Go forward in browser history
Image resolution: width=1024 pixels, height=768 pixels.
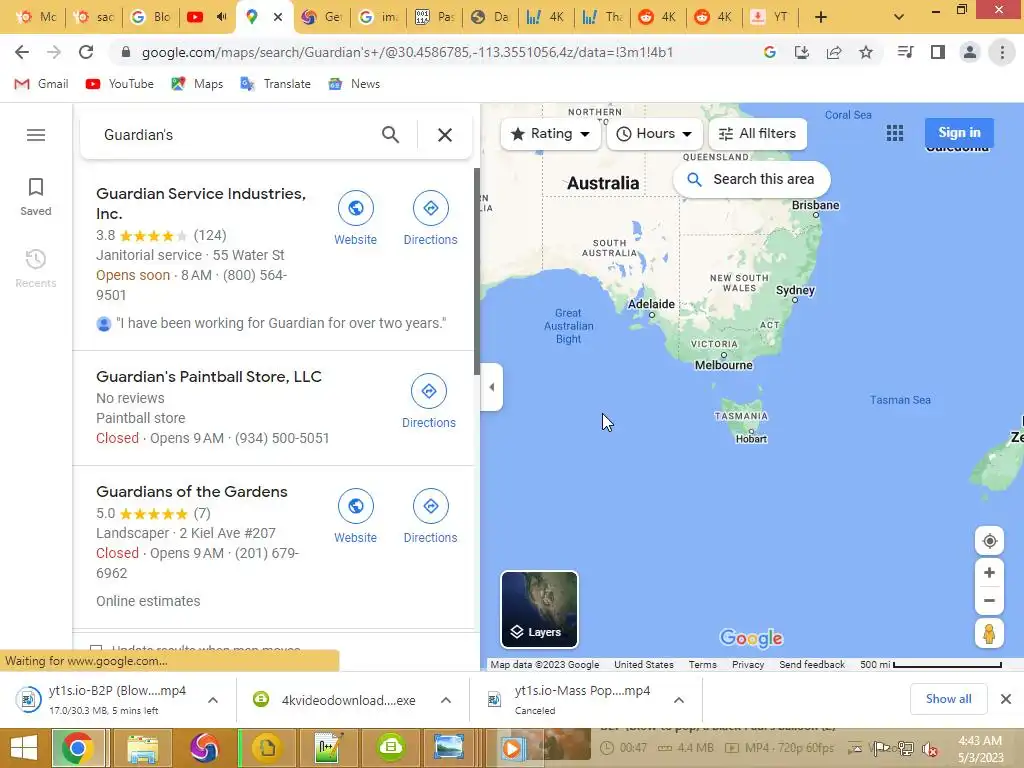[54, 52]
